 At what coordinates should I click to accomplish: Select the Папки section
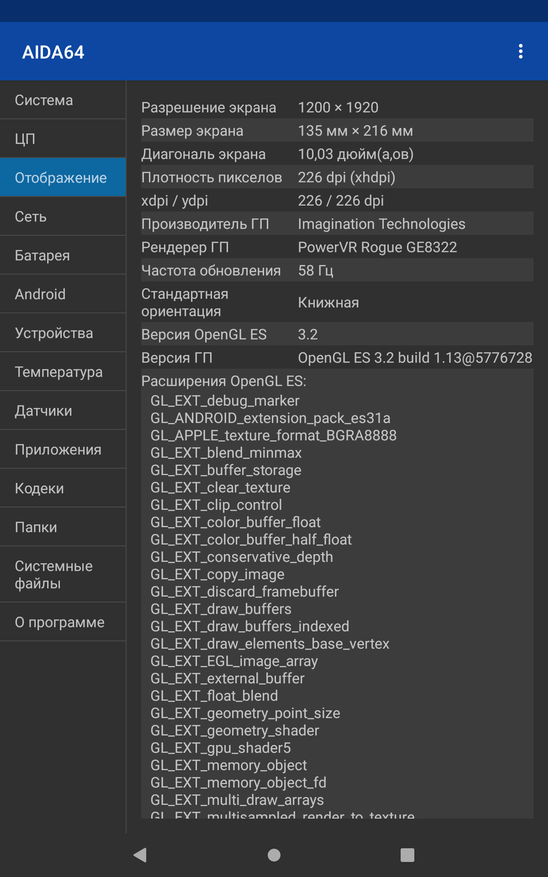[63, 527]
